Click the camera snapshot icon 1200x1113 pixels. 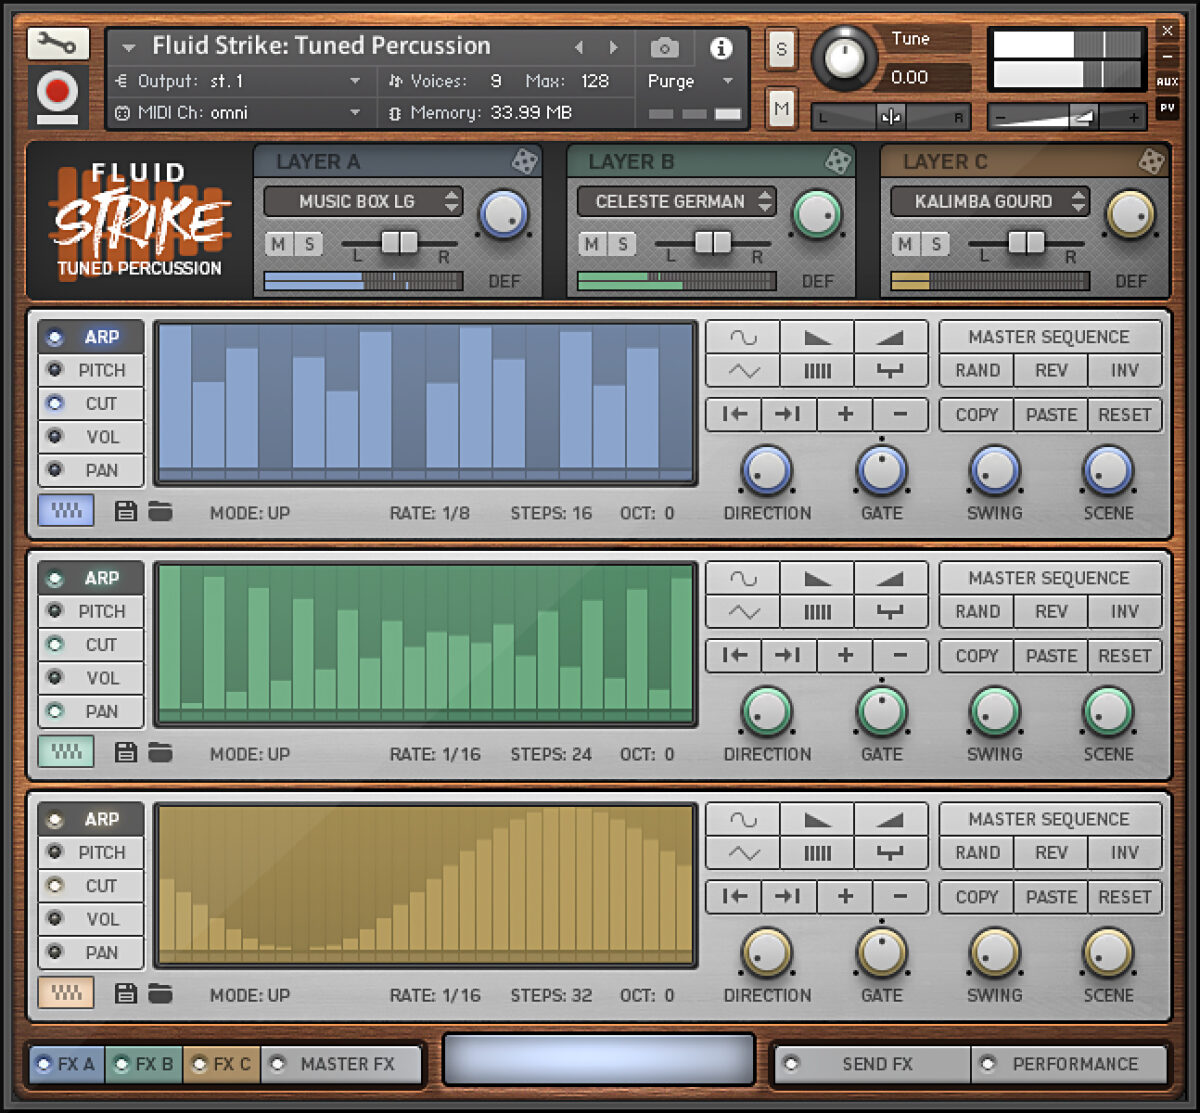pos(665,47)
